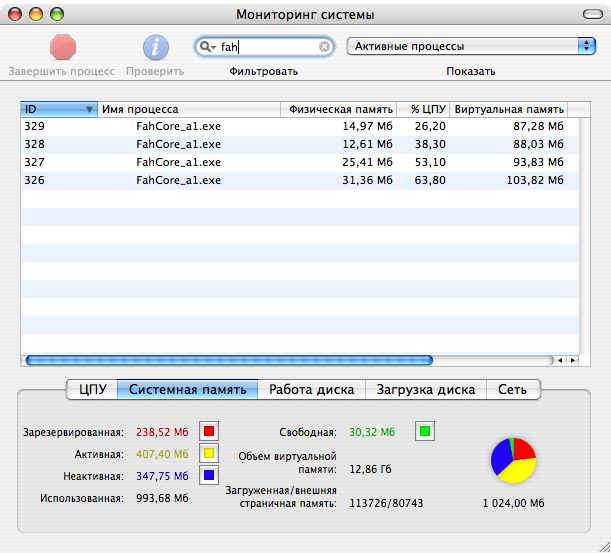This screenshot has width=611, height=553.
Task: Click the green Свободная color swatch
Action: 425,432
